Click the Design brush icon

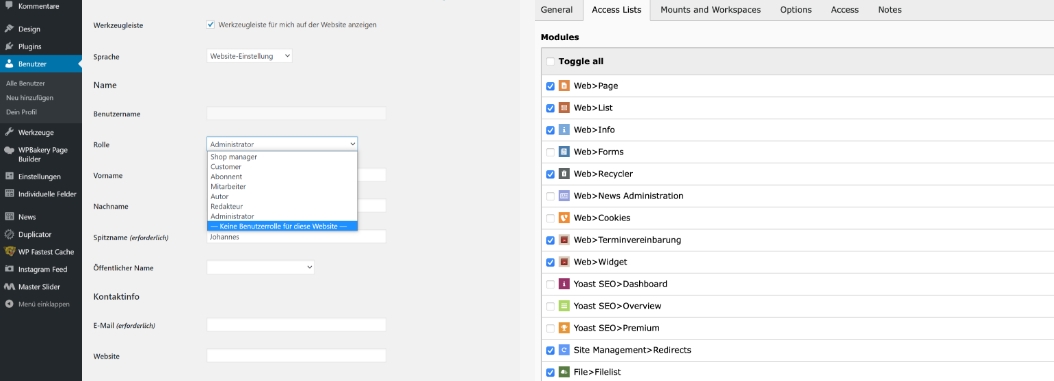pyautogui.click(x=9, y=29)
